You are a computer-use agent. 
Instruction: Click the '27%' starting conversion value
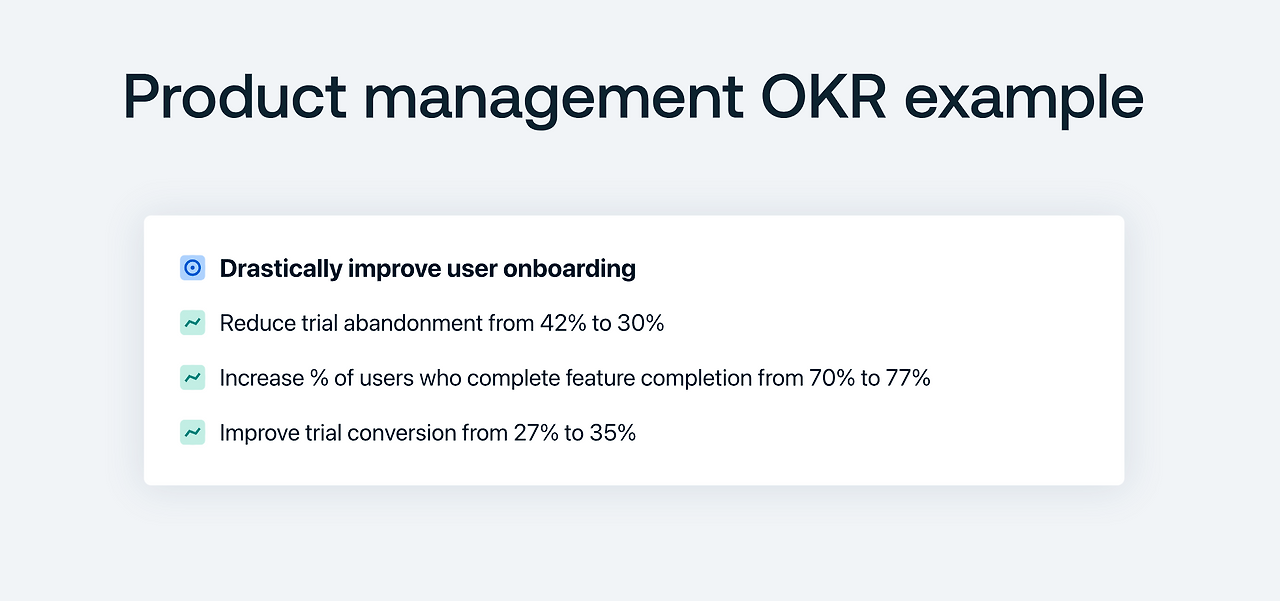[x=532, y=434]
